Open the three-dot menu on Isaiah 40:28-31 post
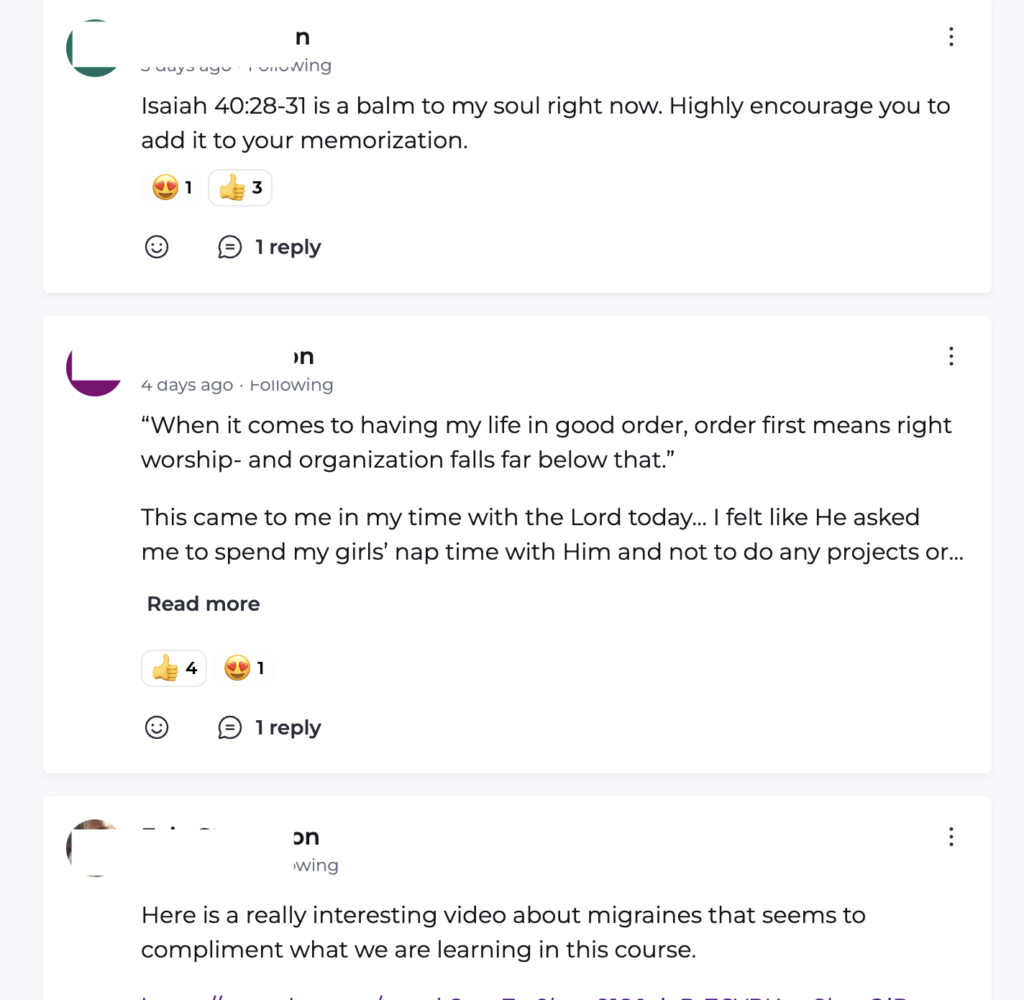 tap(951, 37)
